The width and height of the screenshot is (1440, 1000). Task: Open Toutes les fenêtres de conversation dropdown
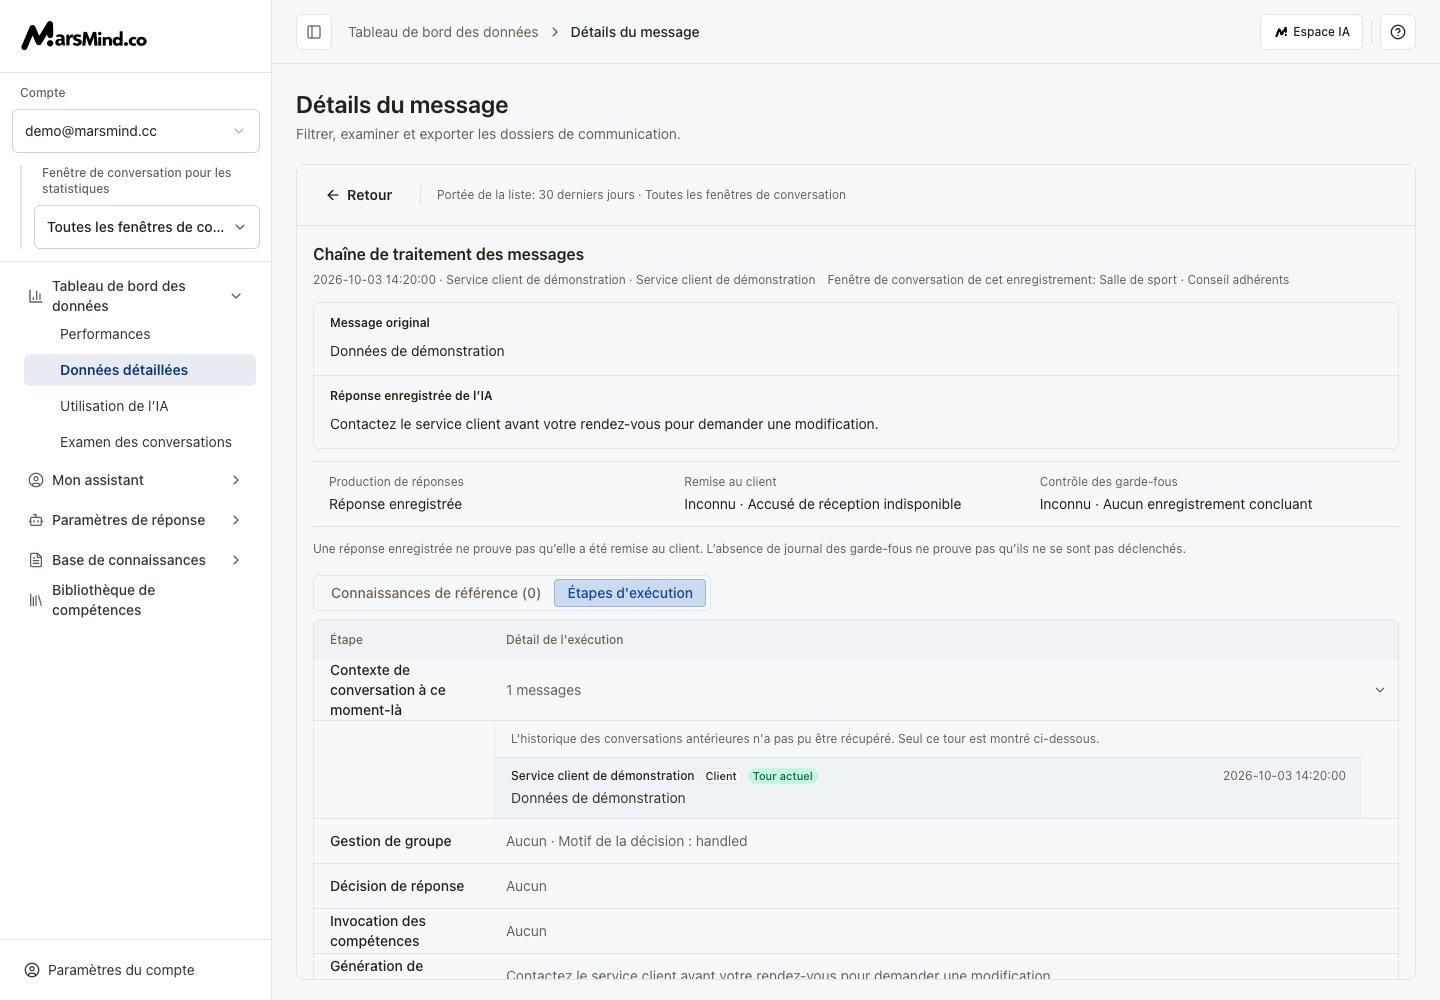coord(147,227)
